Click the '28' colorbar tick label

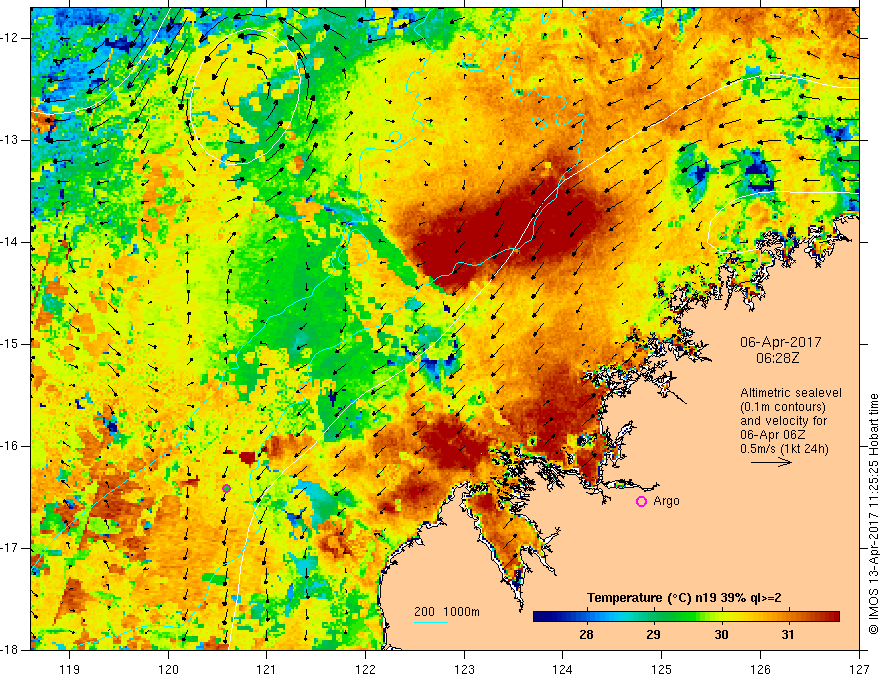586,635
